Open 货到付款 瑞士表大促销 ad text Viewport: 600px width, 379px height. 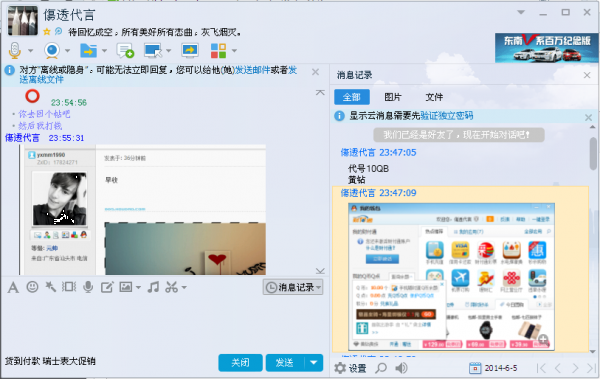(x=50, y=361)
